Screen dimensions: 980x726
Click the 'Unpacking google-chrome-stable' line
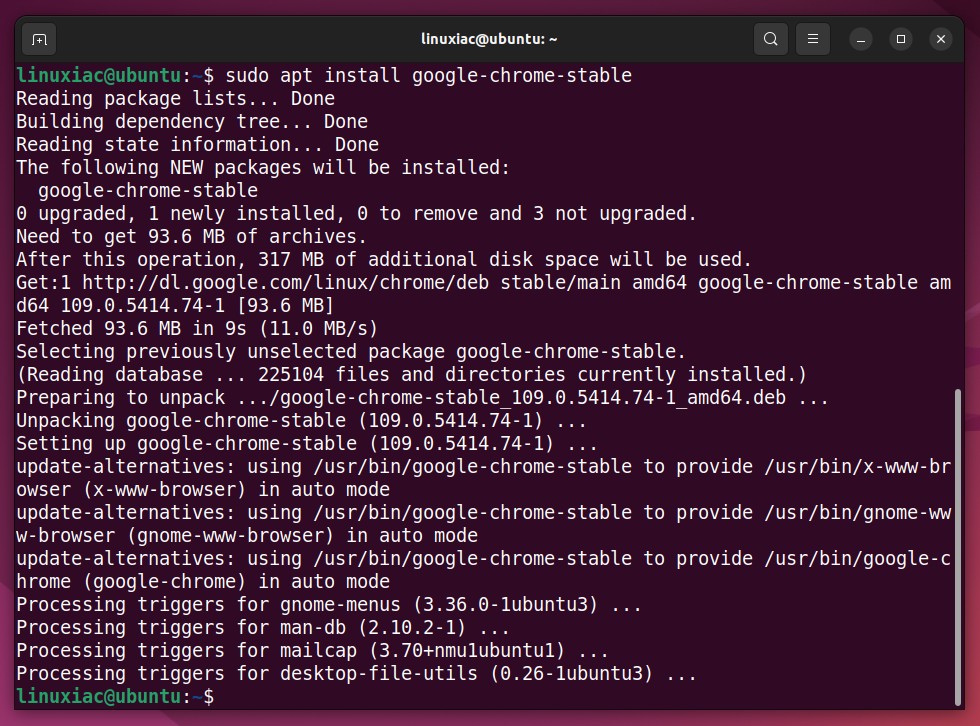coord(301,420)
